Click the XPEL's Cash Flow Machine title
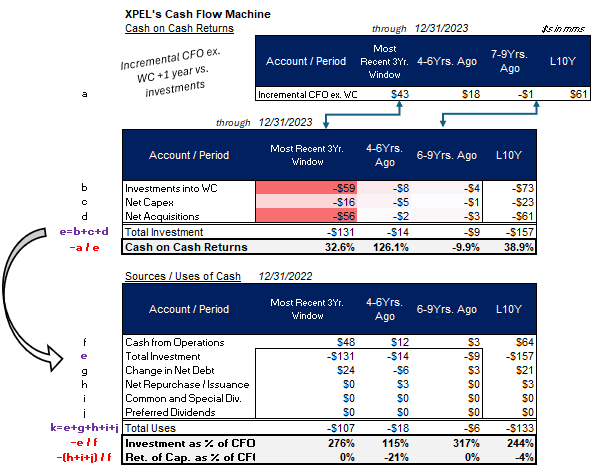Screen dimensions: 600x466 click(191, 14)
